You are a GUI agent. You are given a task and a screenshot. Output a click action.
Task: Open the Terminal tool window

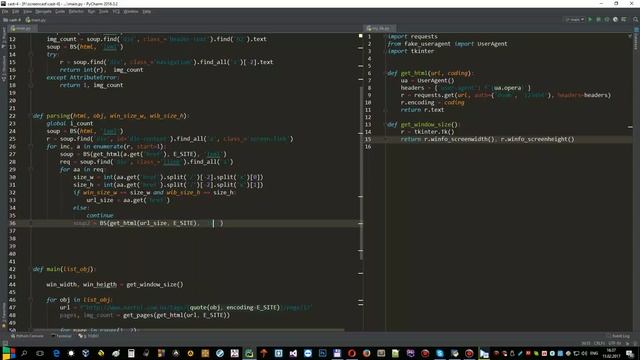click(62, 336)
